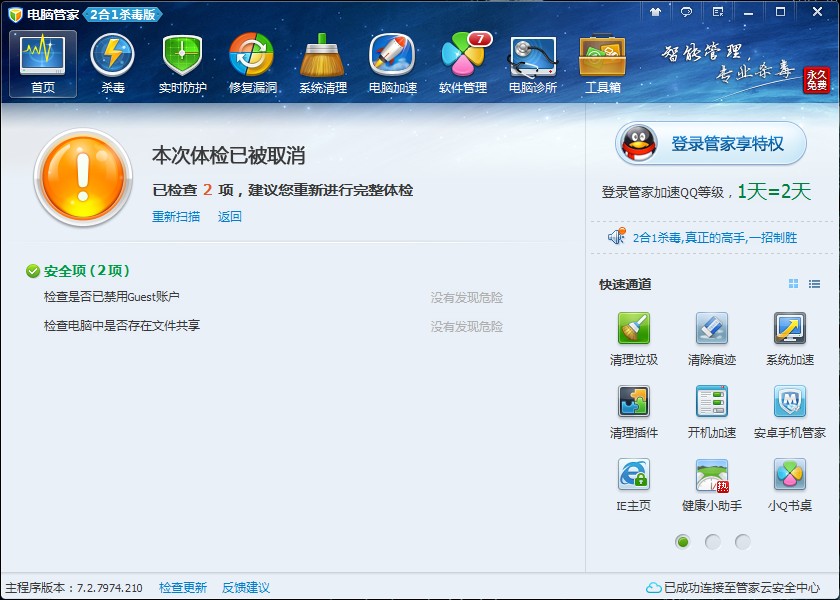Open the feedback speech-bubble icon in title bar
The image size is (840, 600).
686,12
